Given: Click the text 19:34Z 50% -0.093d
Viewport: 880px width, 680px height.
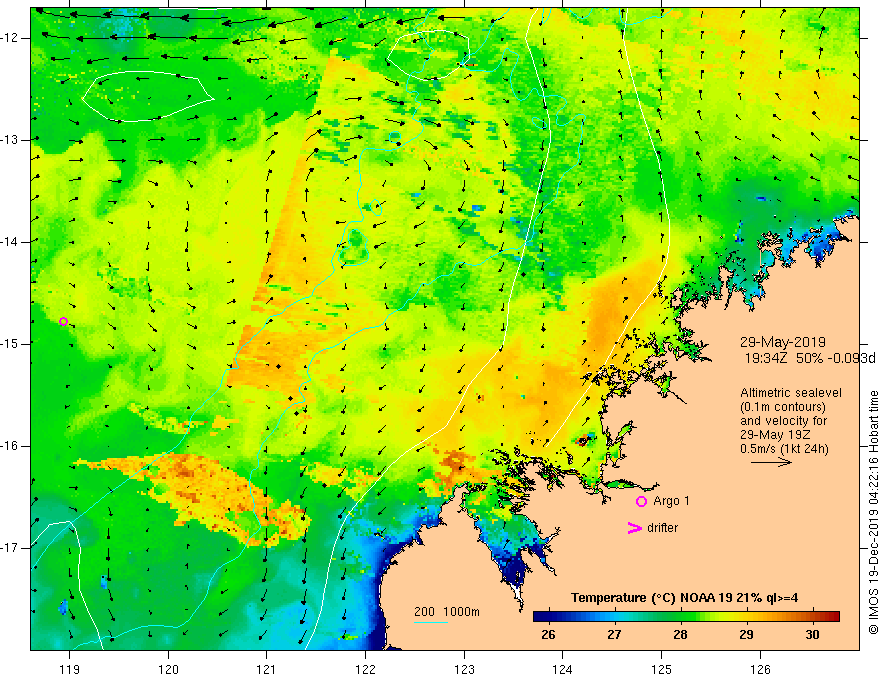Looking at the screenshot, I should pos(810,359).
